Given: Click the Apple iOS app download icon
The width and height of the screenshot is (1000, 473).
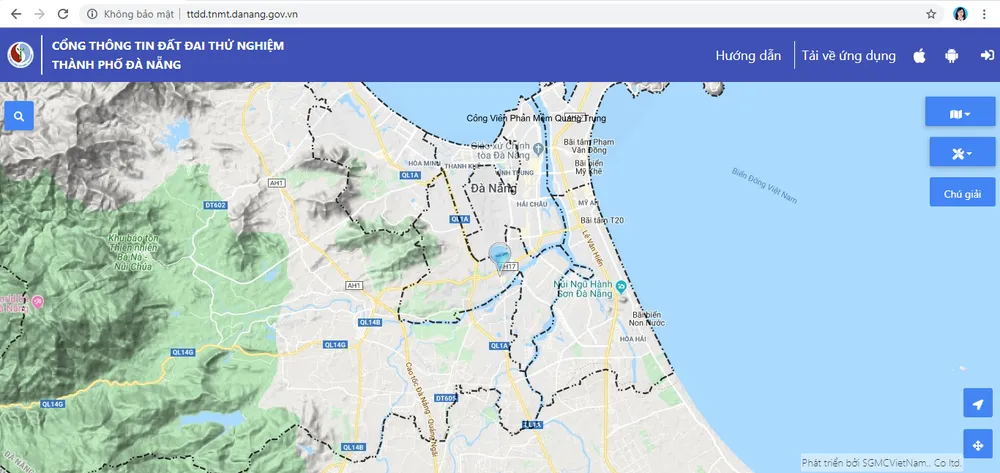Looking at the screenshot, I should (919, 56).
